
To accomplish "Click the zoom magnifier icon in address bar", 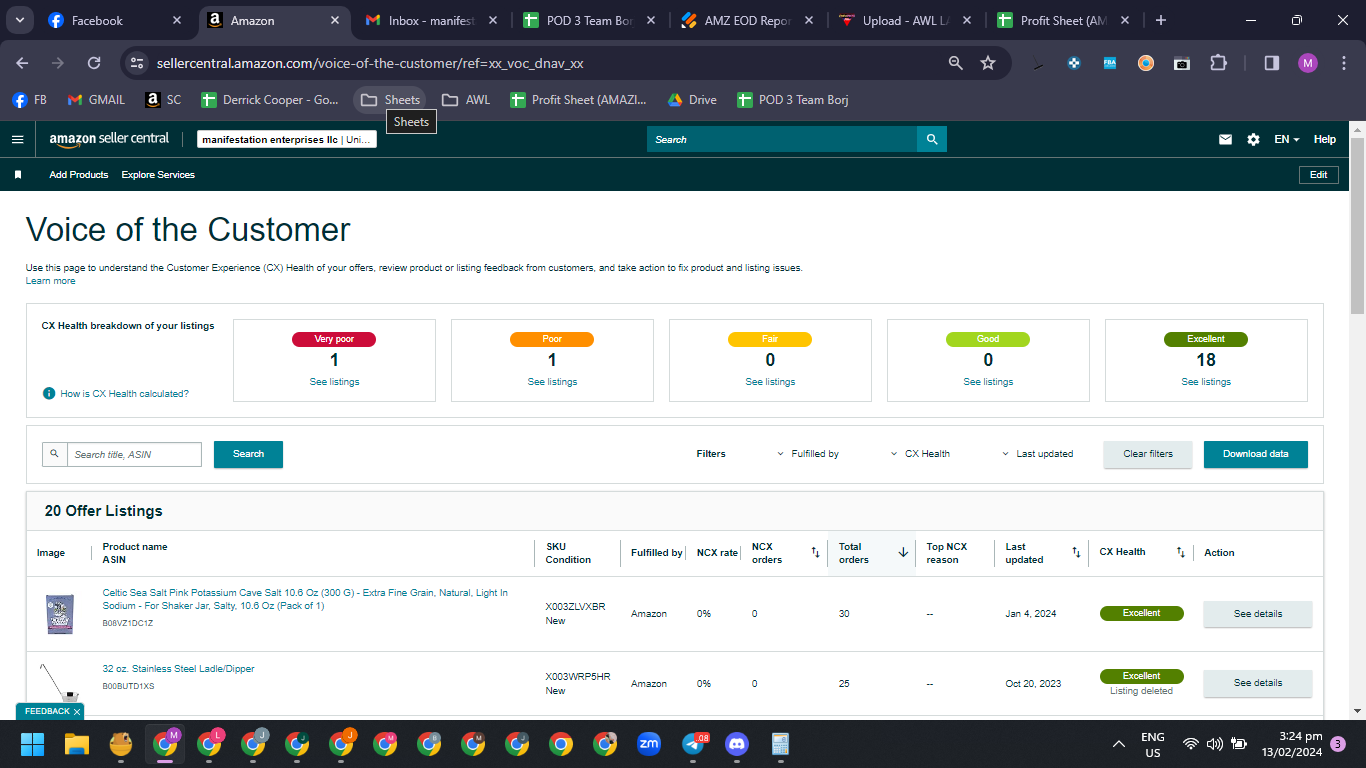I will point(956,63).
